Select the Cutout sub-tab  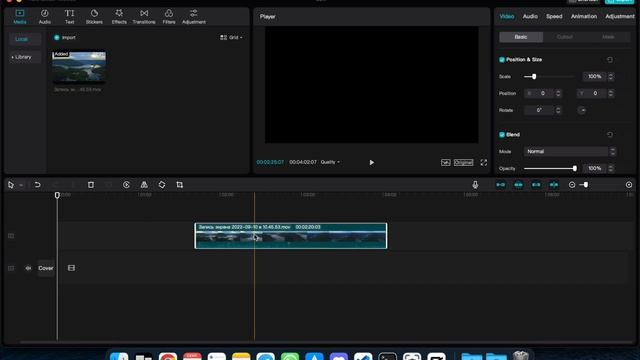click(564, 37)
